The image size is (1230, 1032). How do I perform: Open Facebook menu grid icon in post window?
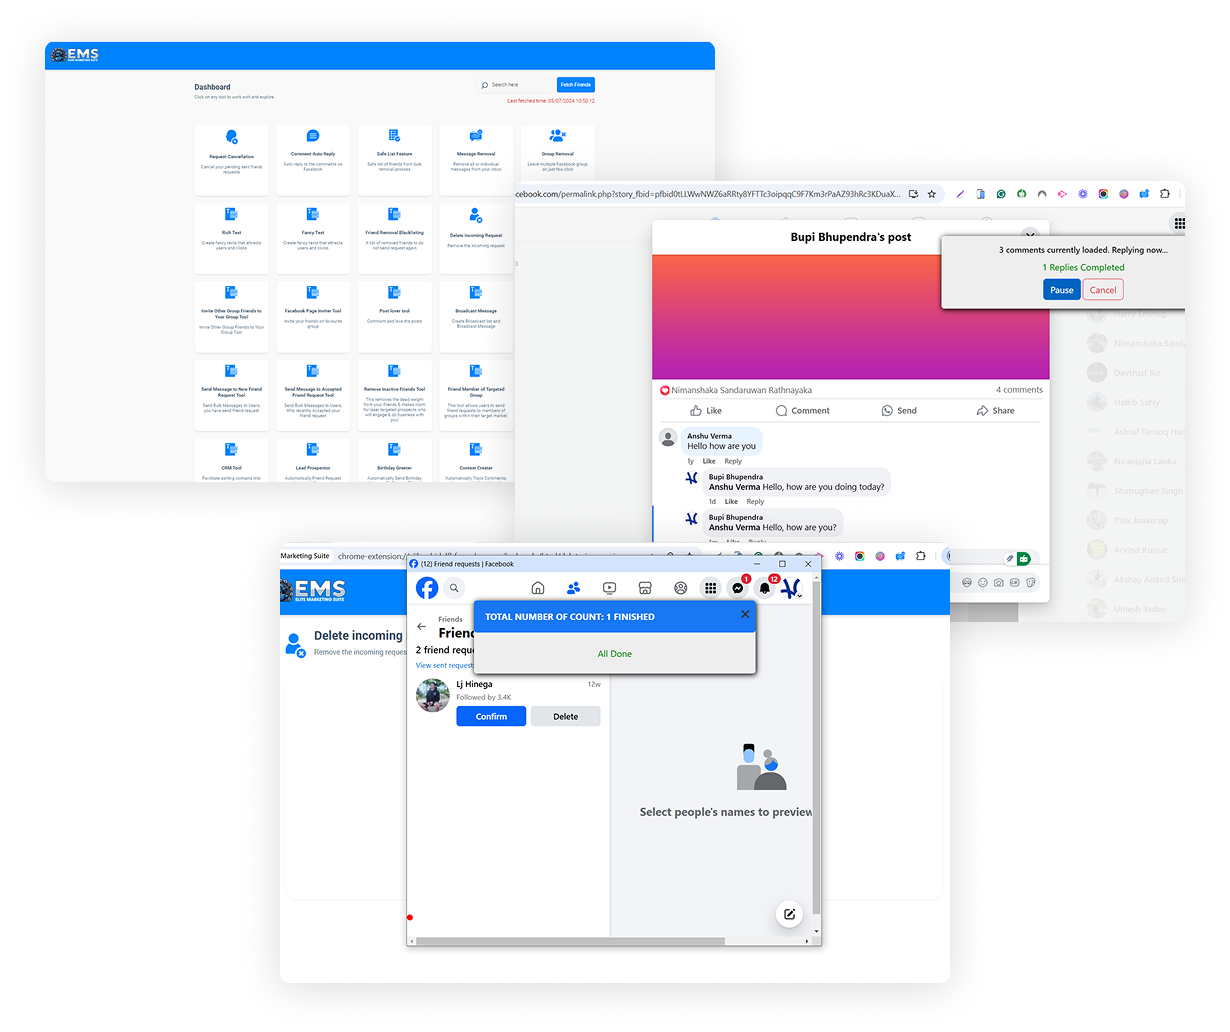1180,224
